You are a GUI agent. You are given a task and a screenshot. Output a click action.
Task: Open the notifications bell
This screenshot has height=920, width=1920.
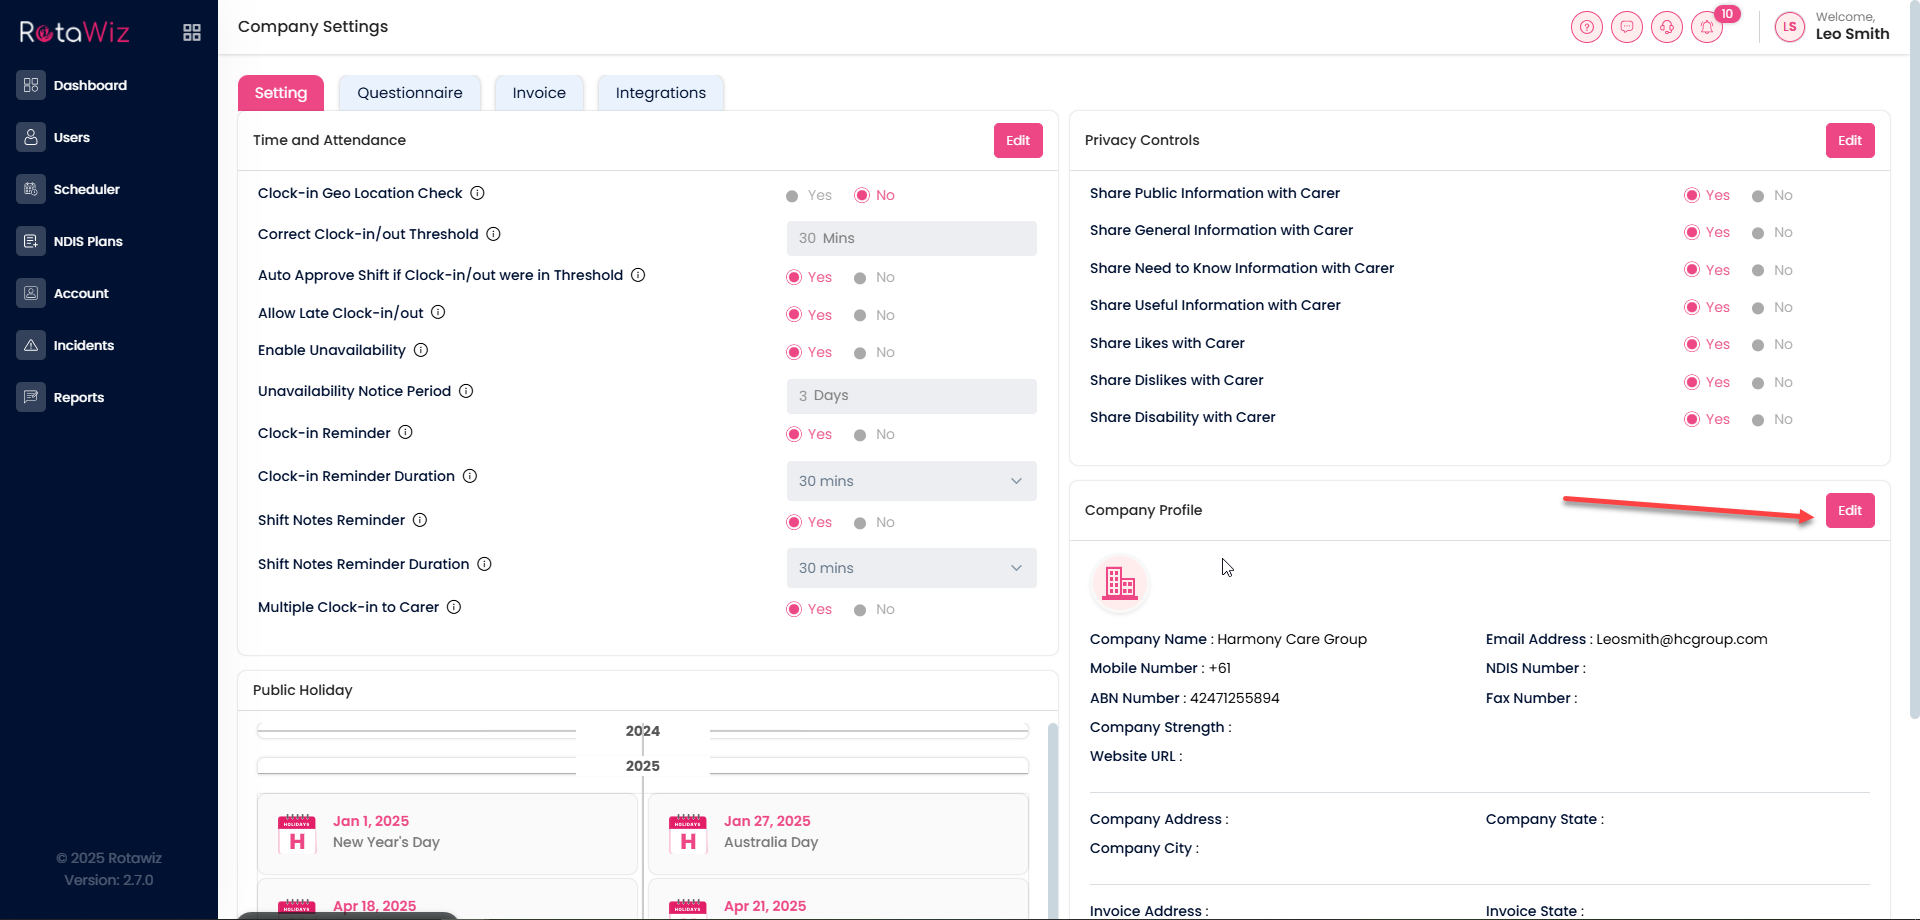[1707, 27]
